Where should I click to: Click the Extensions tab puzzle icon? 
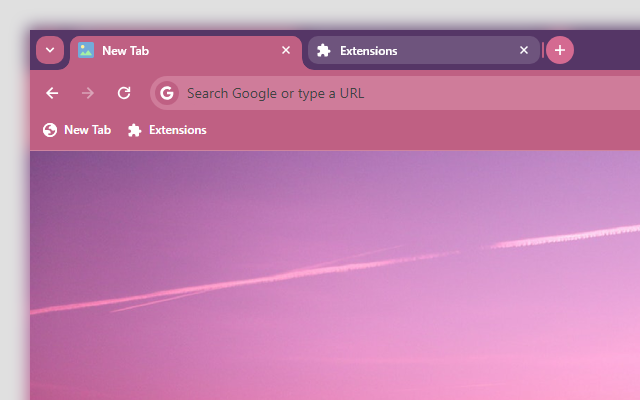click(323, 51)
